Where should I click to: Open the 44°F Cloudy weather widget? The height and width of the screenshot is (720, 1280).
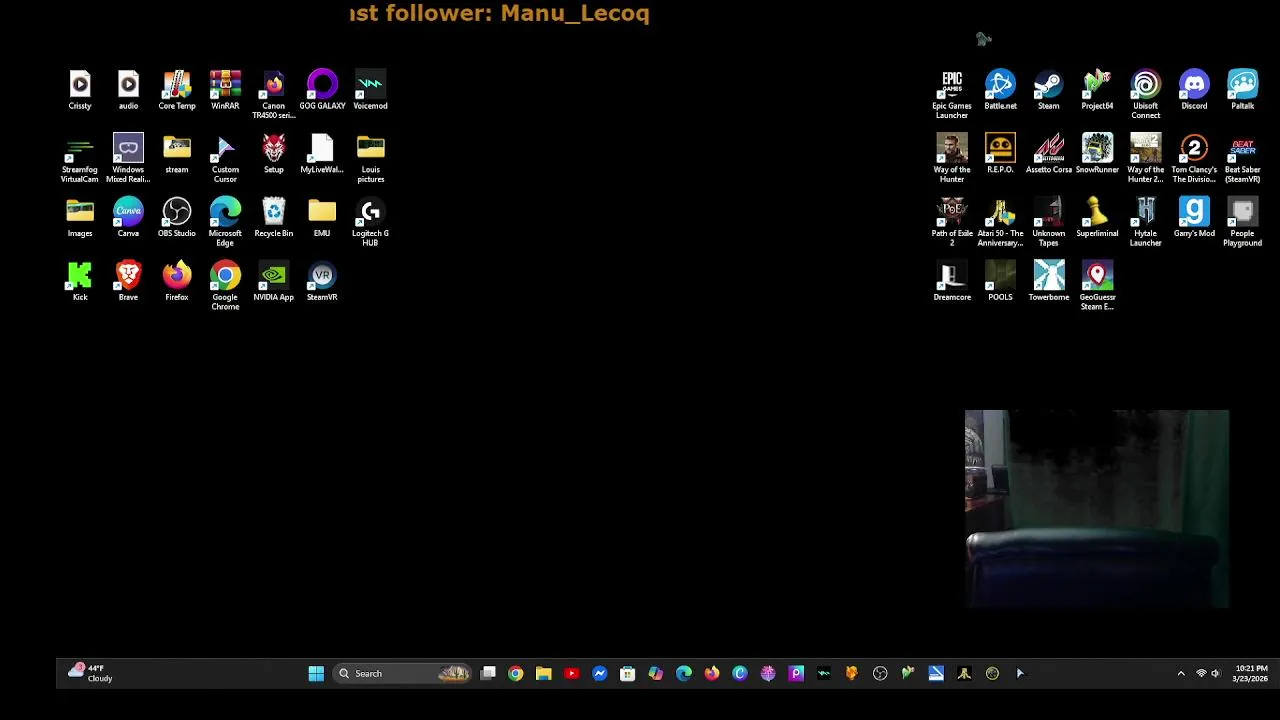[x=90, y=673]
